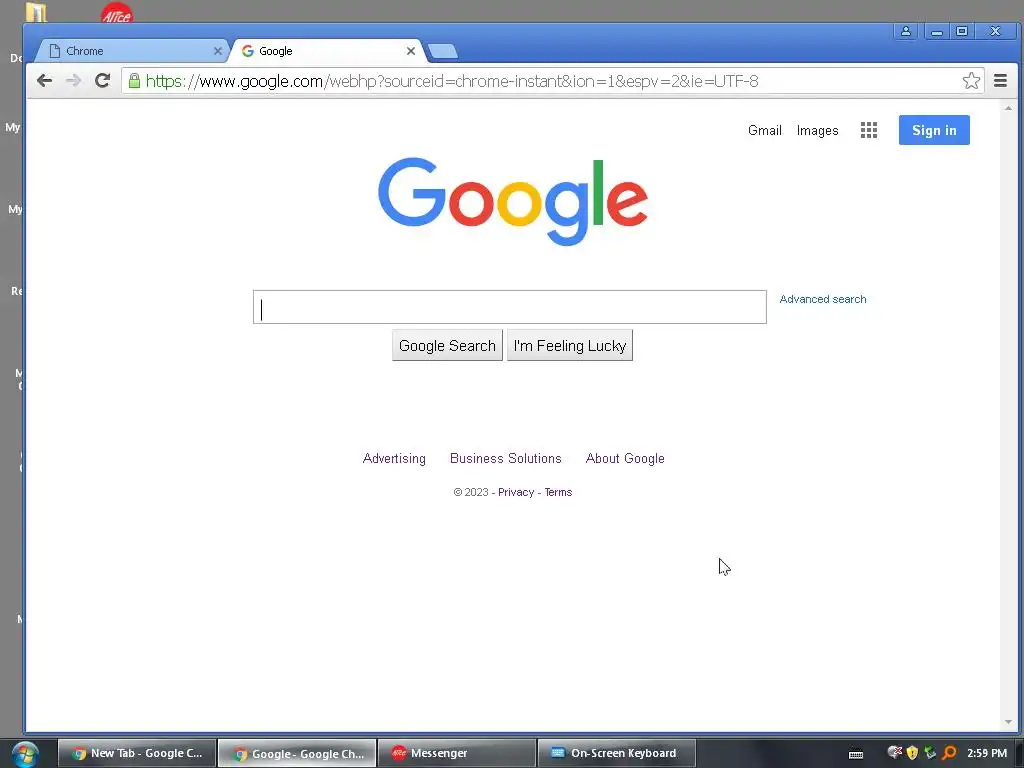This screenshot has height=768, width=1024.
Task: Select the Google tab
Action: [x=327, y=51]
